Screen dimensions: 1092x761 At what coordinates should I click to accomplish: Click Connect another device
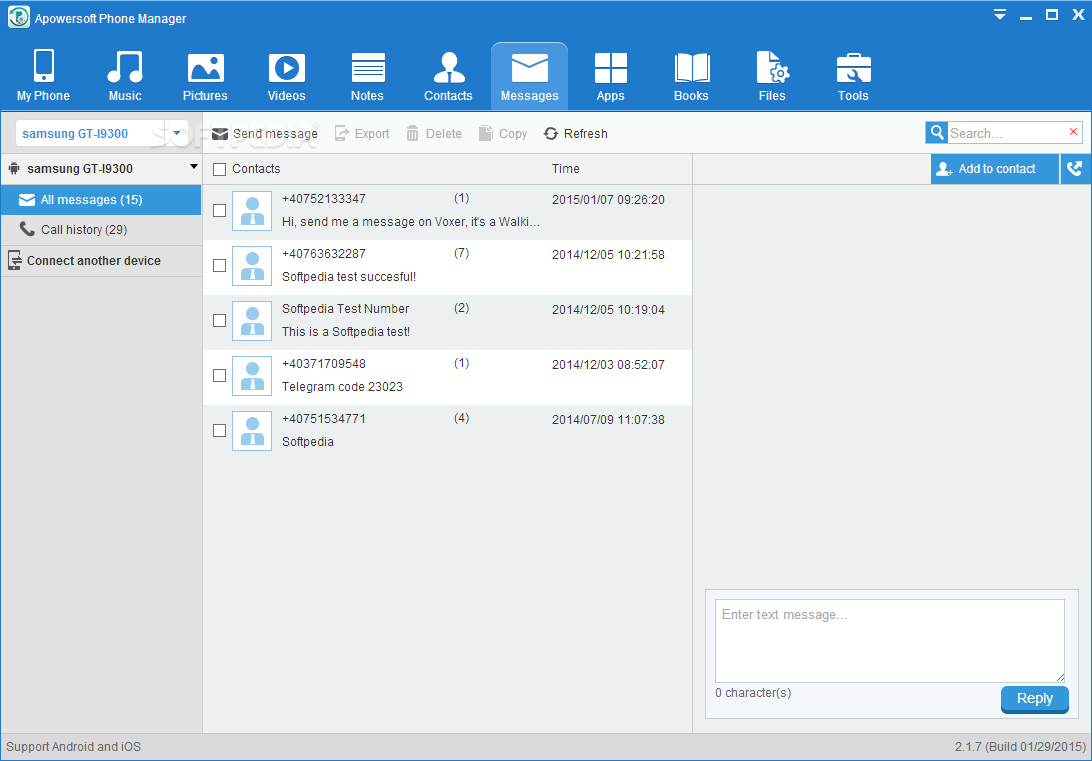[101, 260]
